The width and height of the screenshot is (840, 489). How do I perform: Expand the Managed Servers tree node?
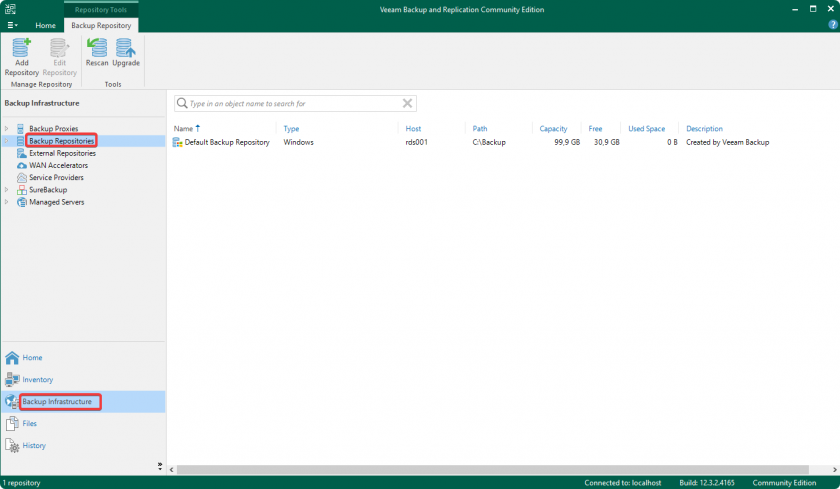coord(6,202)
